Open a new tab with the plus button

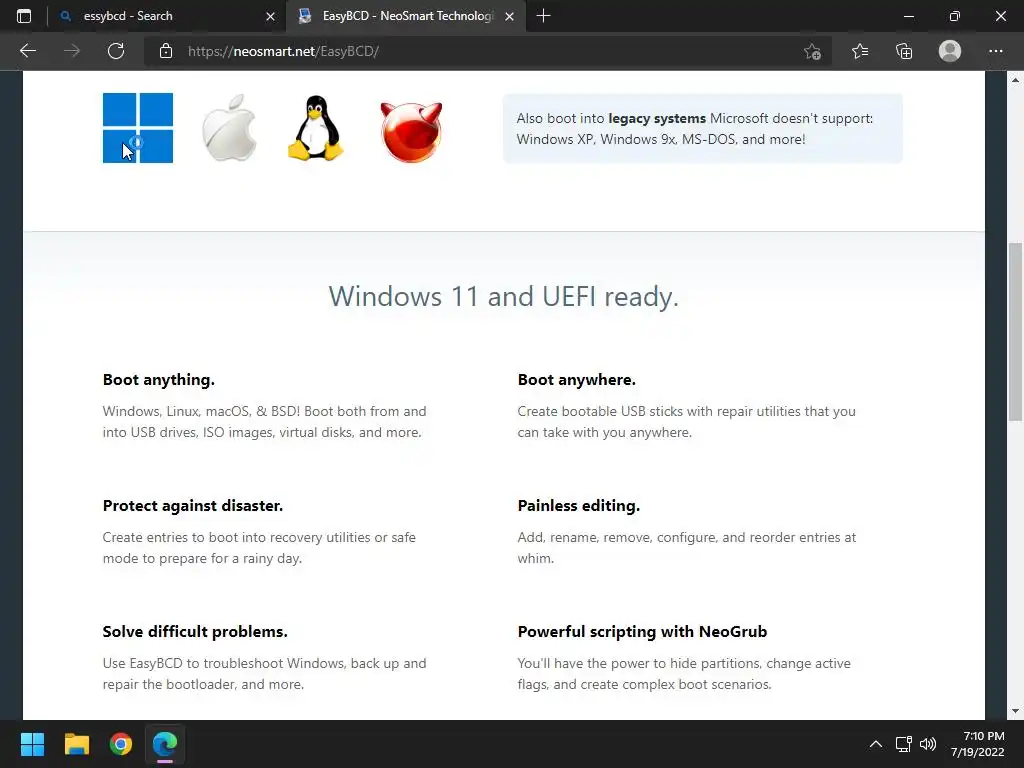click(543, 16)
